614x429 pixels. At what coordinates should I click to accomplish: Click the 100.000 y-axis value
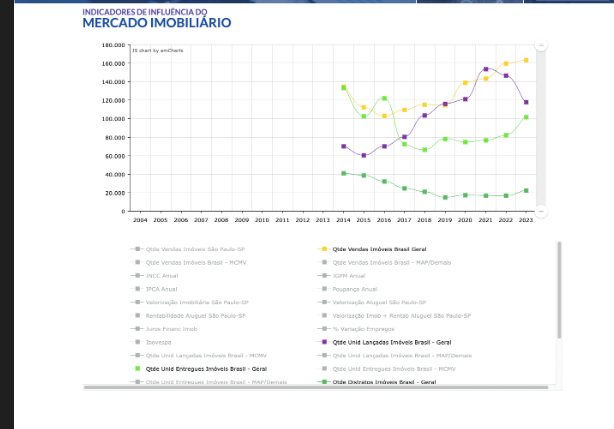click(x=114, y=119)
